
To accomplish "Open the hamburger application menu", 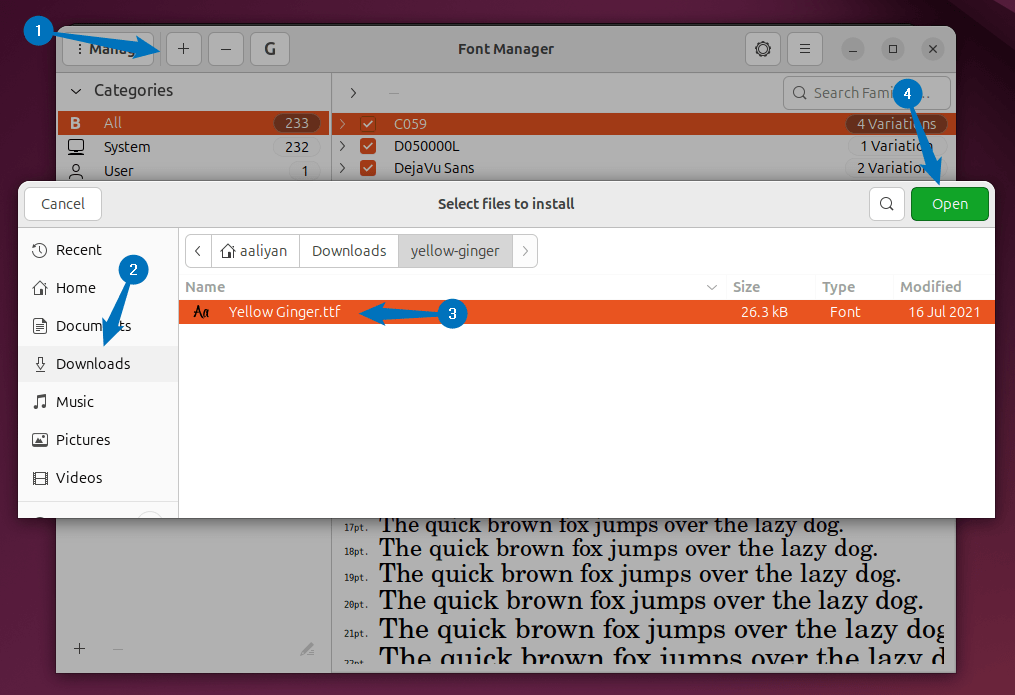I will tap(805, 48).
